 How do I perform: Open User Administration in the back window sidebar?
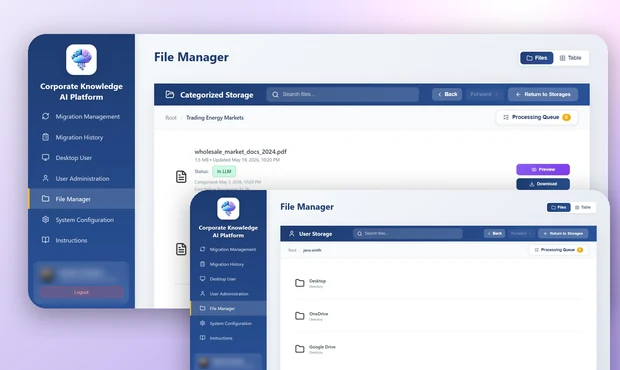(x=81, y=178)
